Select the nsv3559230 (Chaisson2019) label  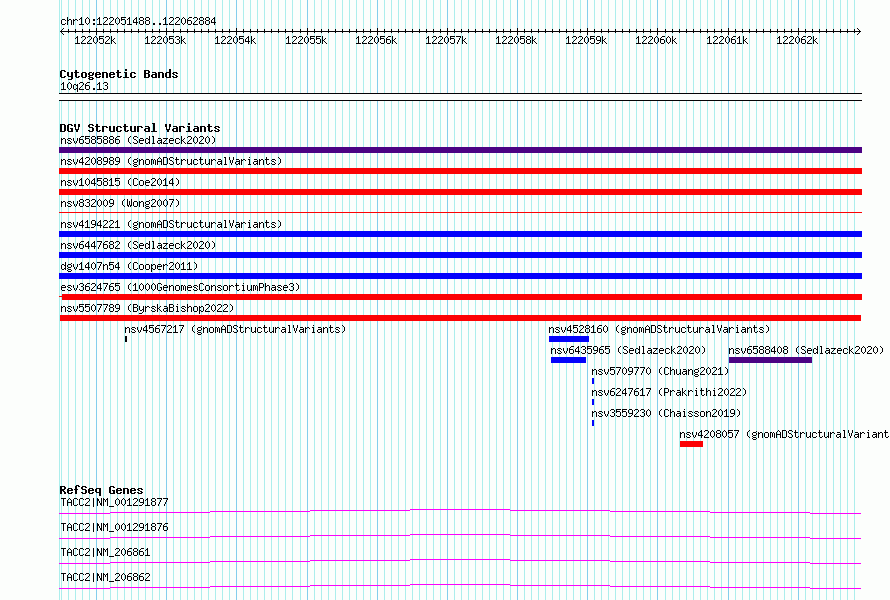point(666,413)
